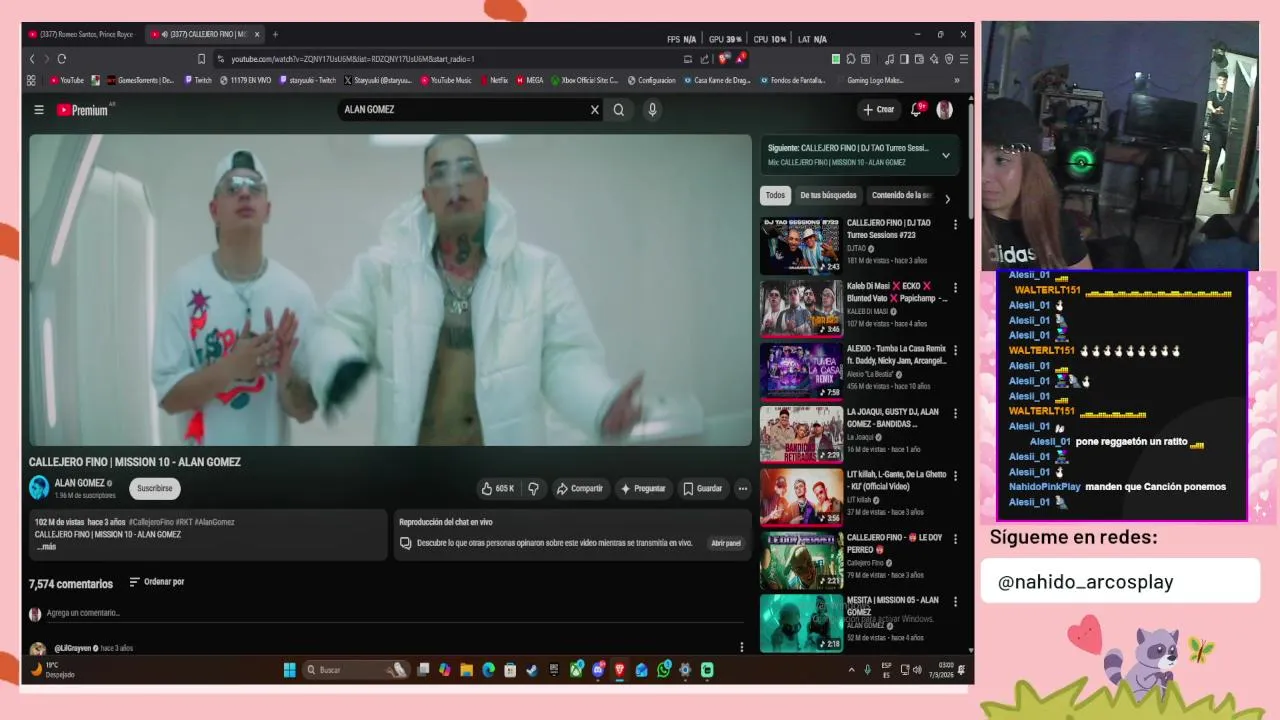
Task: Open File Explorer from taskbar
Action: click(467, 670)
